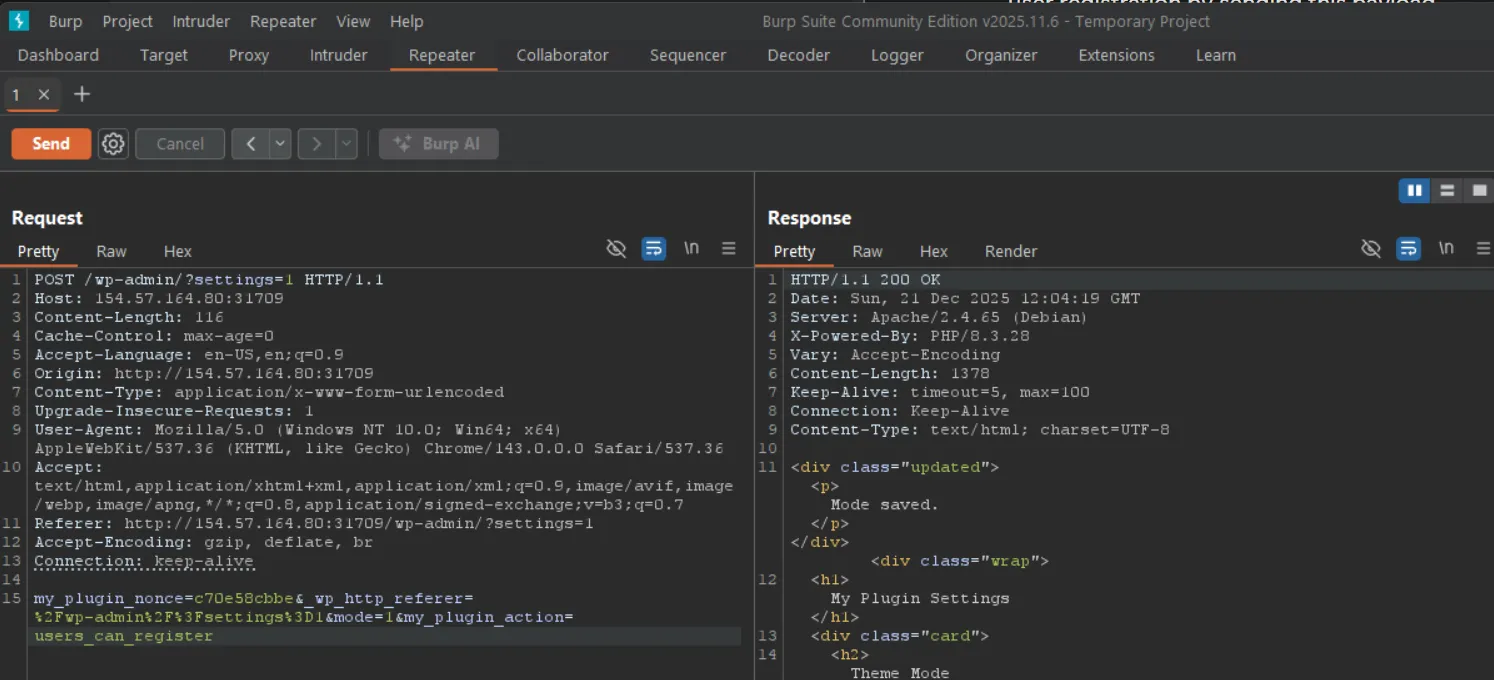Toggle hidden characters visibility in Request
This screenshot has height=680, width=1494.
[617, 249]
